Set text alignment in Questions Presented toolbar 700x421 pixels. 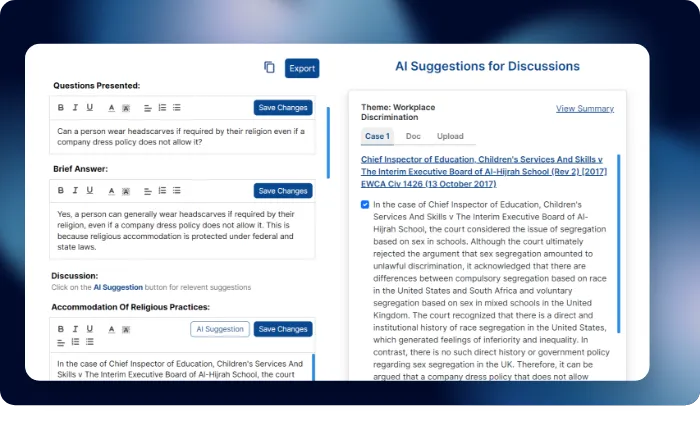tap(148, 108)
